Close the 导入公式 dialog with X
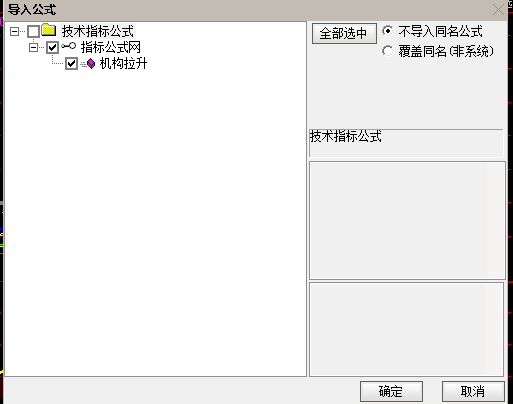513x404 pixels. [x=498, y=10]
